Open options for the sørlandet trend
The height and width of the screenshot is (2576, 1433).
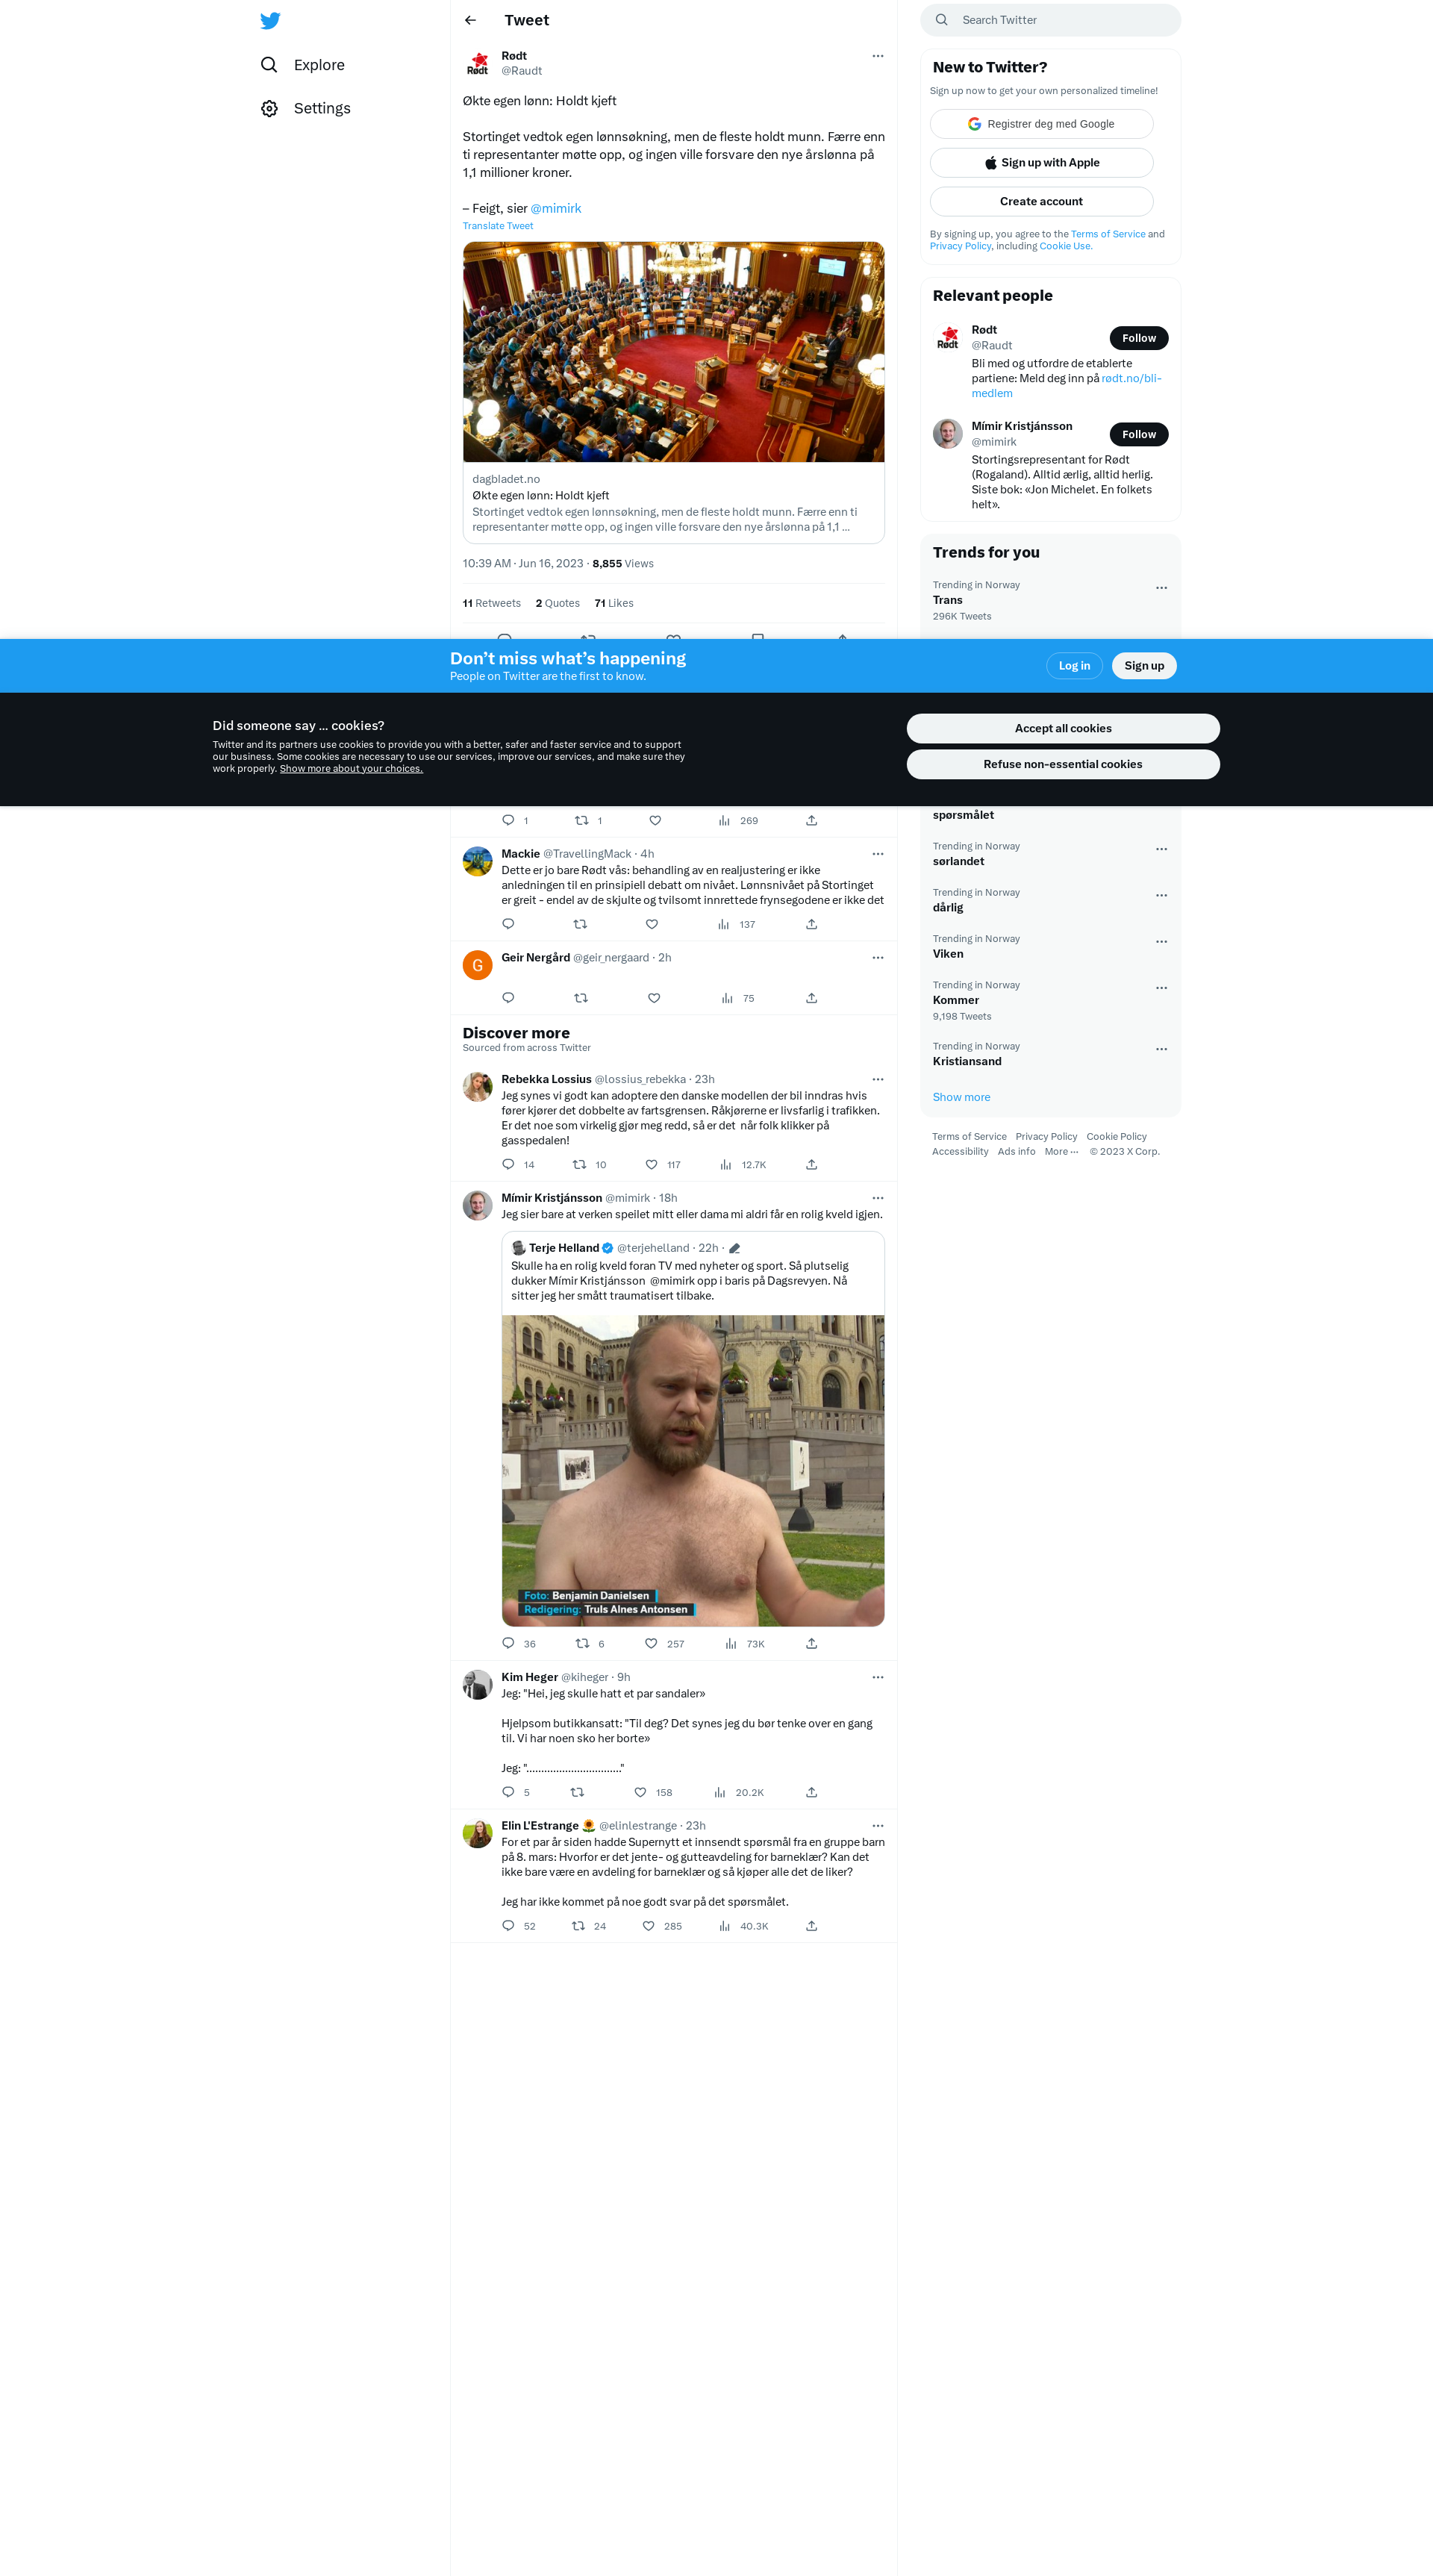pyautogui.click(x=1161, y=849)
